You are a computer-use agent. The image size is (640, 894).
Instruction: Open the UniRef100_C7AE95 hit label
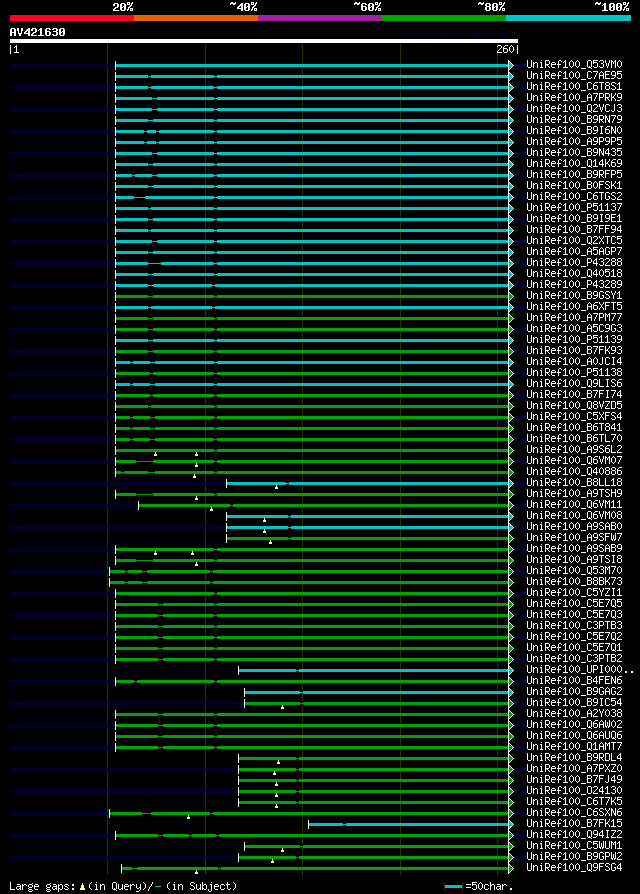pyautogui.click(x=574, y=75)
